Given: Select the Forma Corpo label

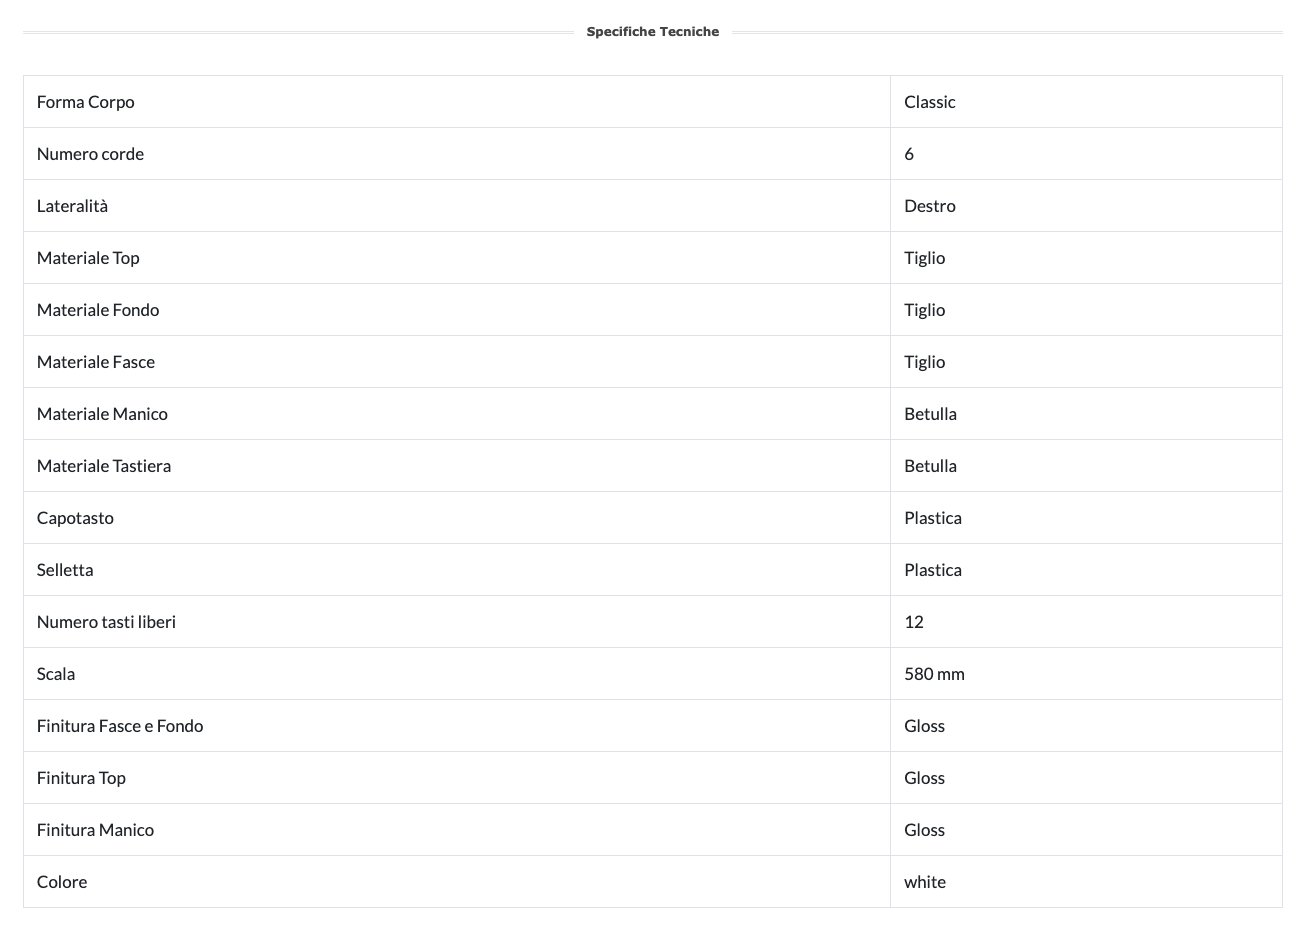Looking at the screenshot, I should pos(86,102).
